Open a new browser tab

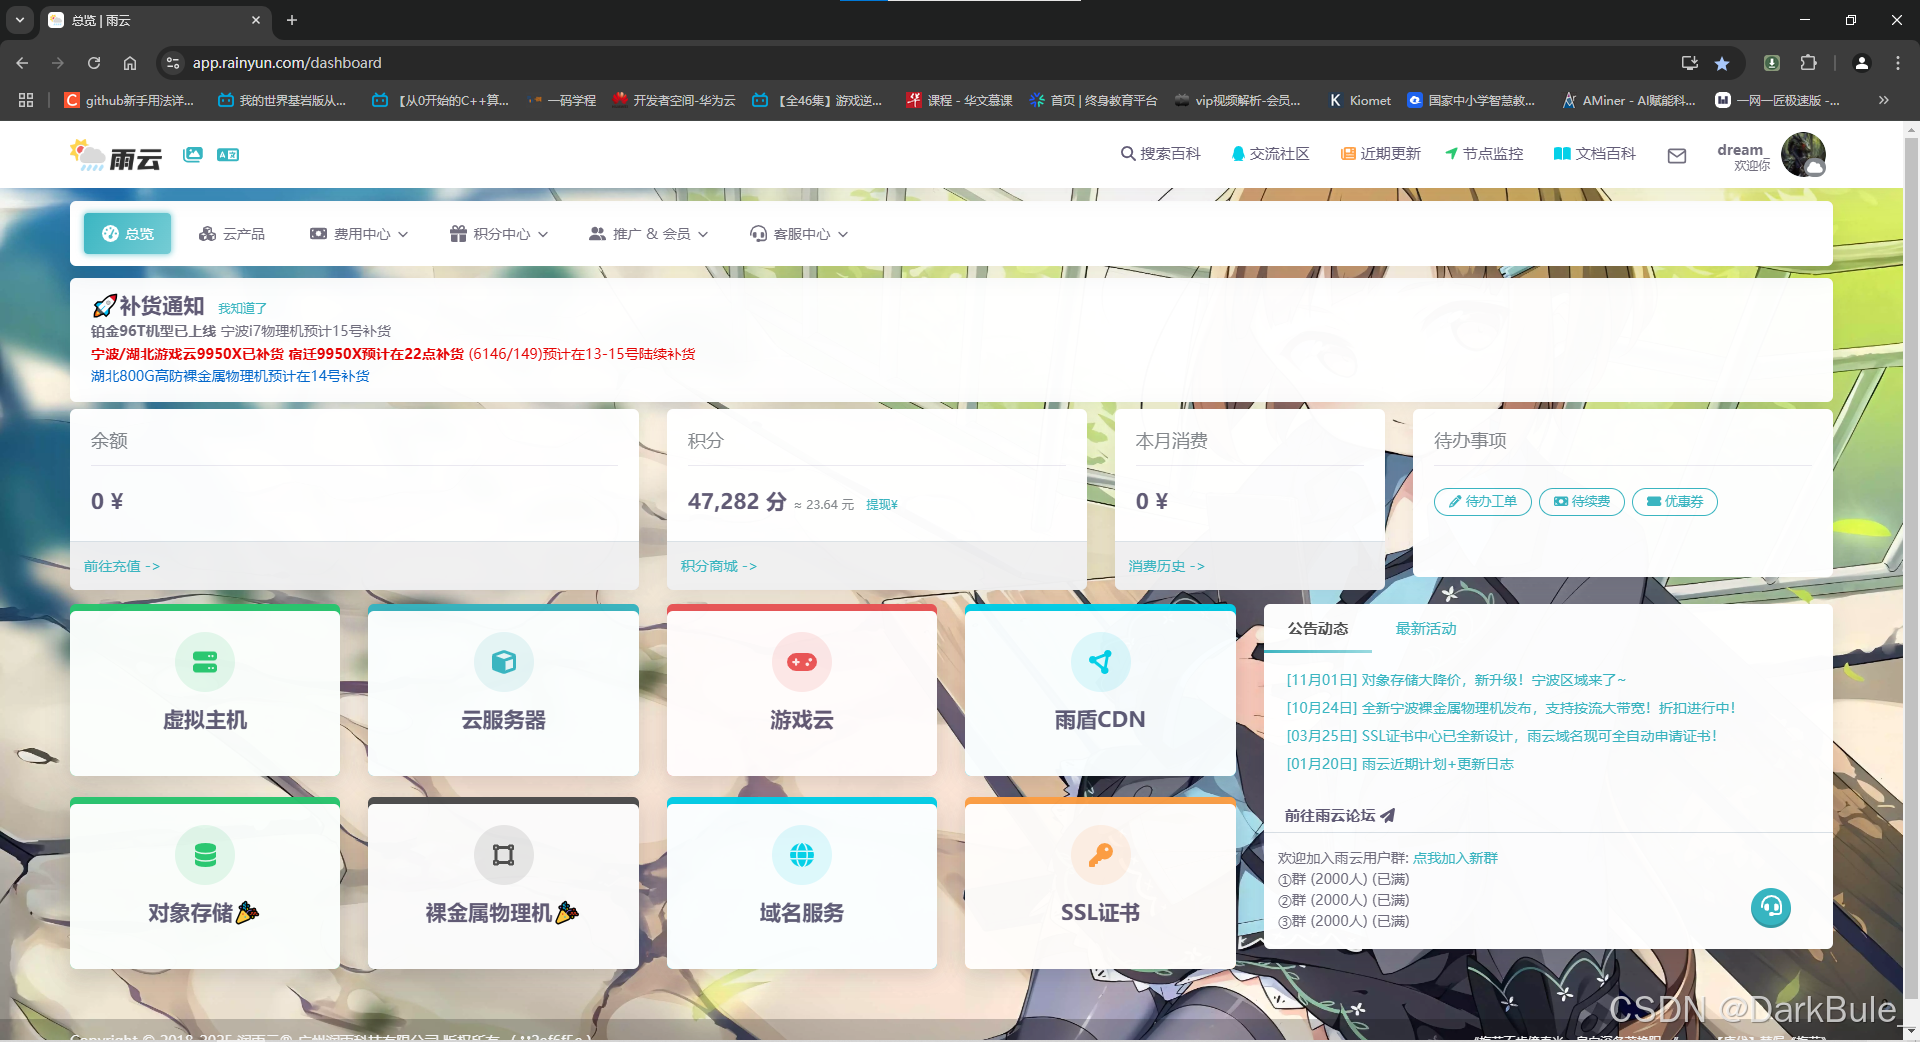tap(292, 20)
